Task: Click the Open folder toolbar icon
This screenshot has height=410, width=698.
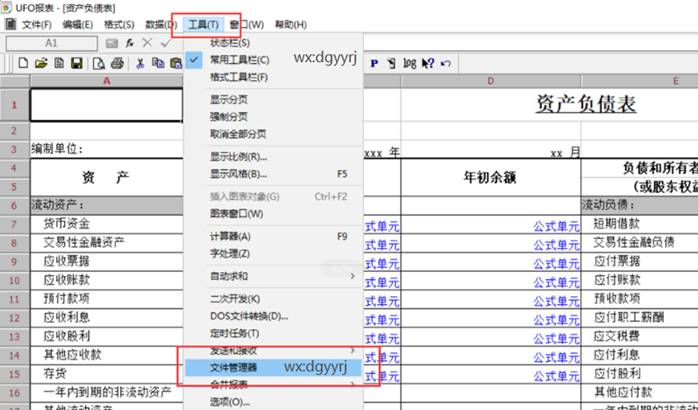Action: (40, 63)
